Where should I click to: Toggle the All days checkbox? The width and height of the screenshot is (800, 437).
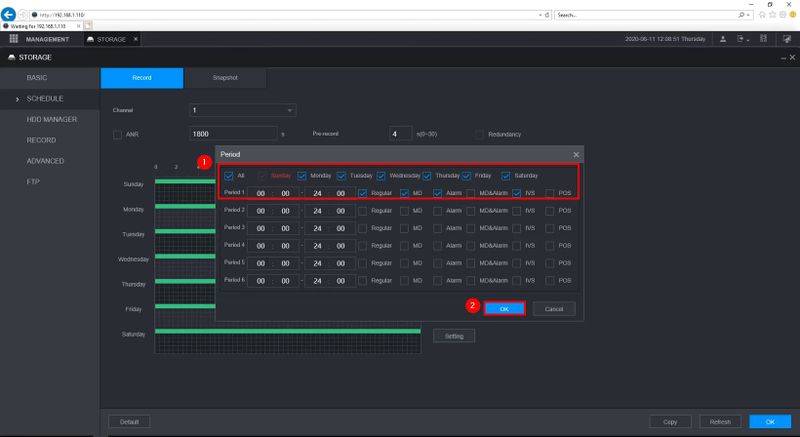tap(229, 176)
